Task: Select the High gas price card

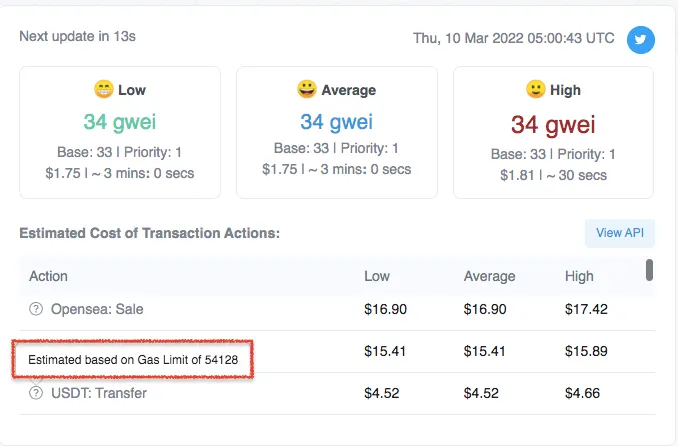Action: [x=553, y=133]
